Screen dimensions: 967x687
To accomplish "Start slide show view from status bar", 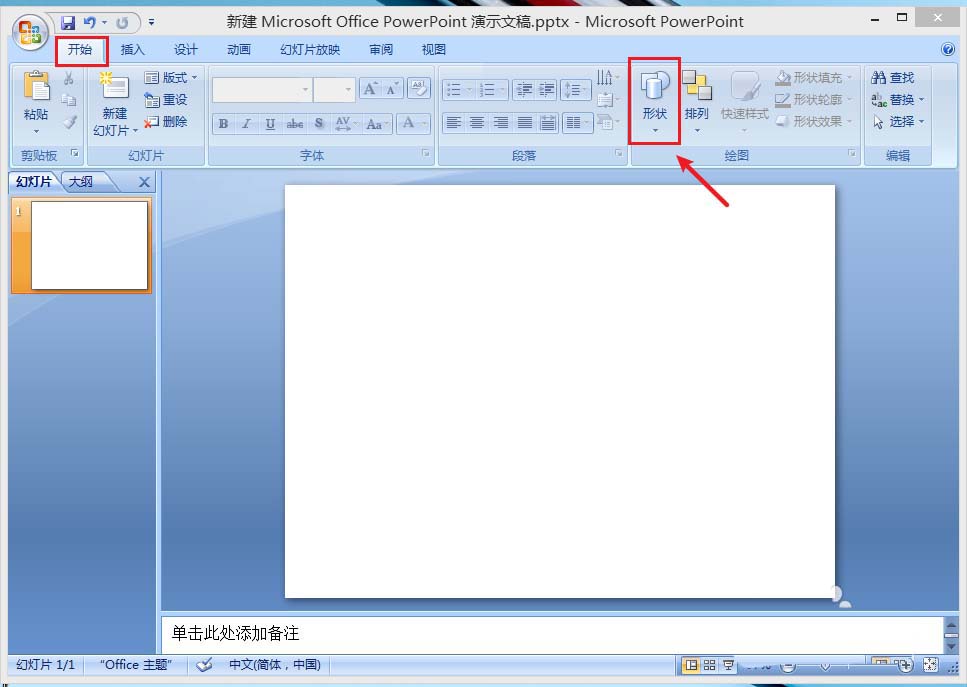I will (x=728, y=665).
